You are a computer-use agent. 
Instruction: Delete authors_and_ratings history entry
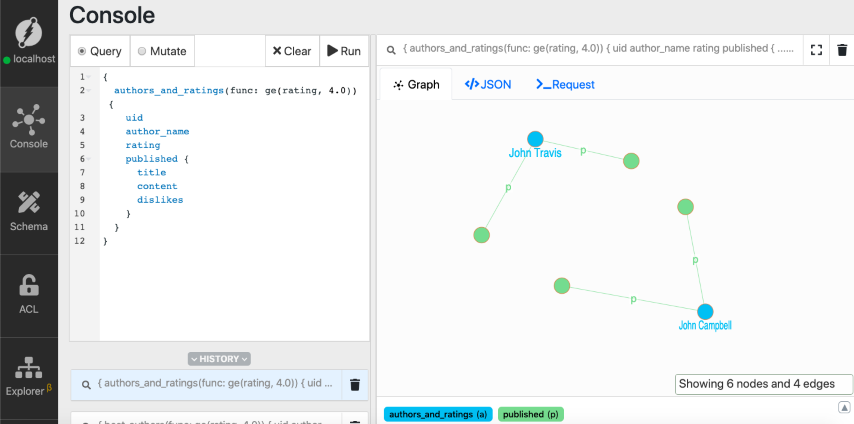[353, 384]
